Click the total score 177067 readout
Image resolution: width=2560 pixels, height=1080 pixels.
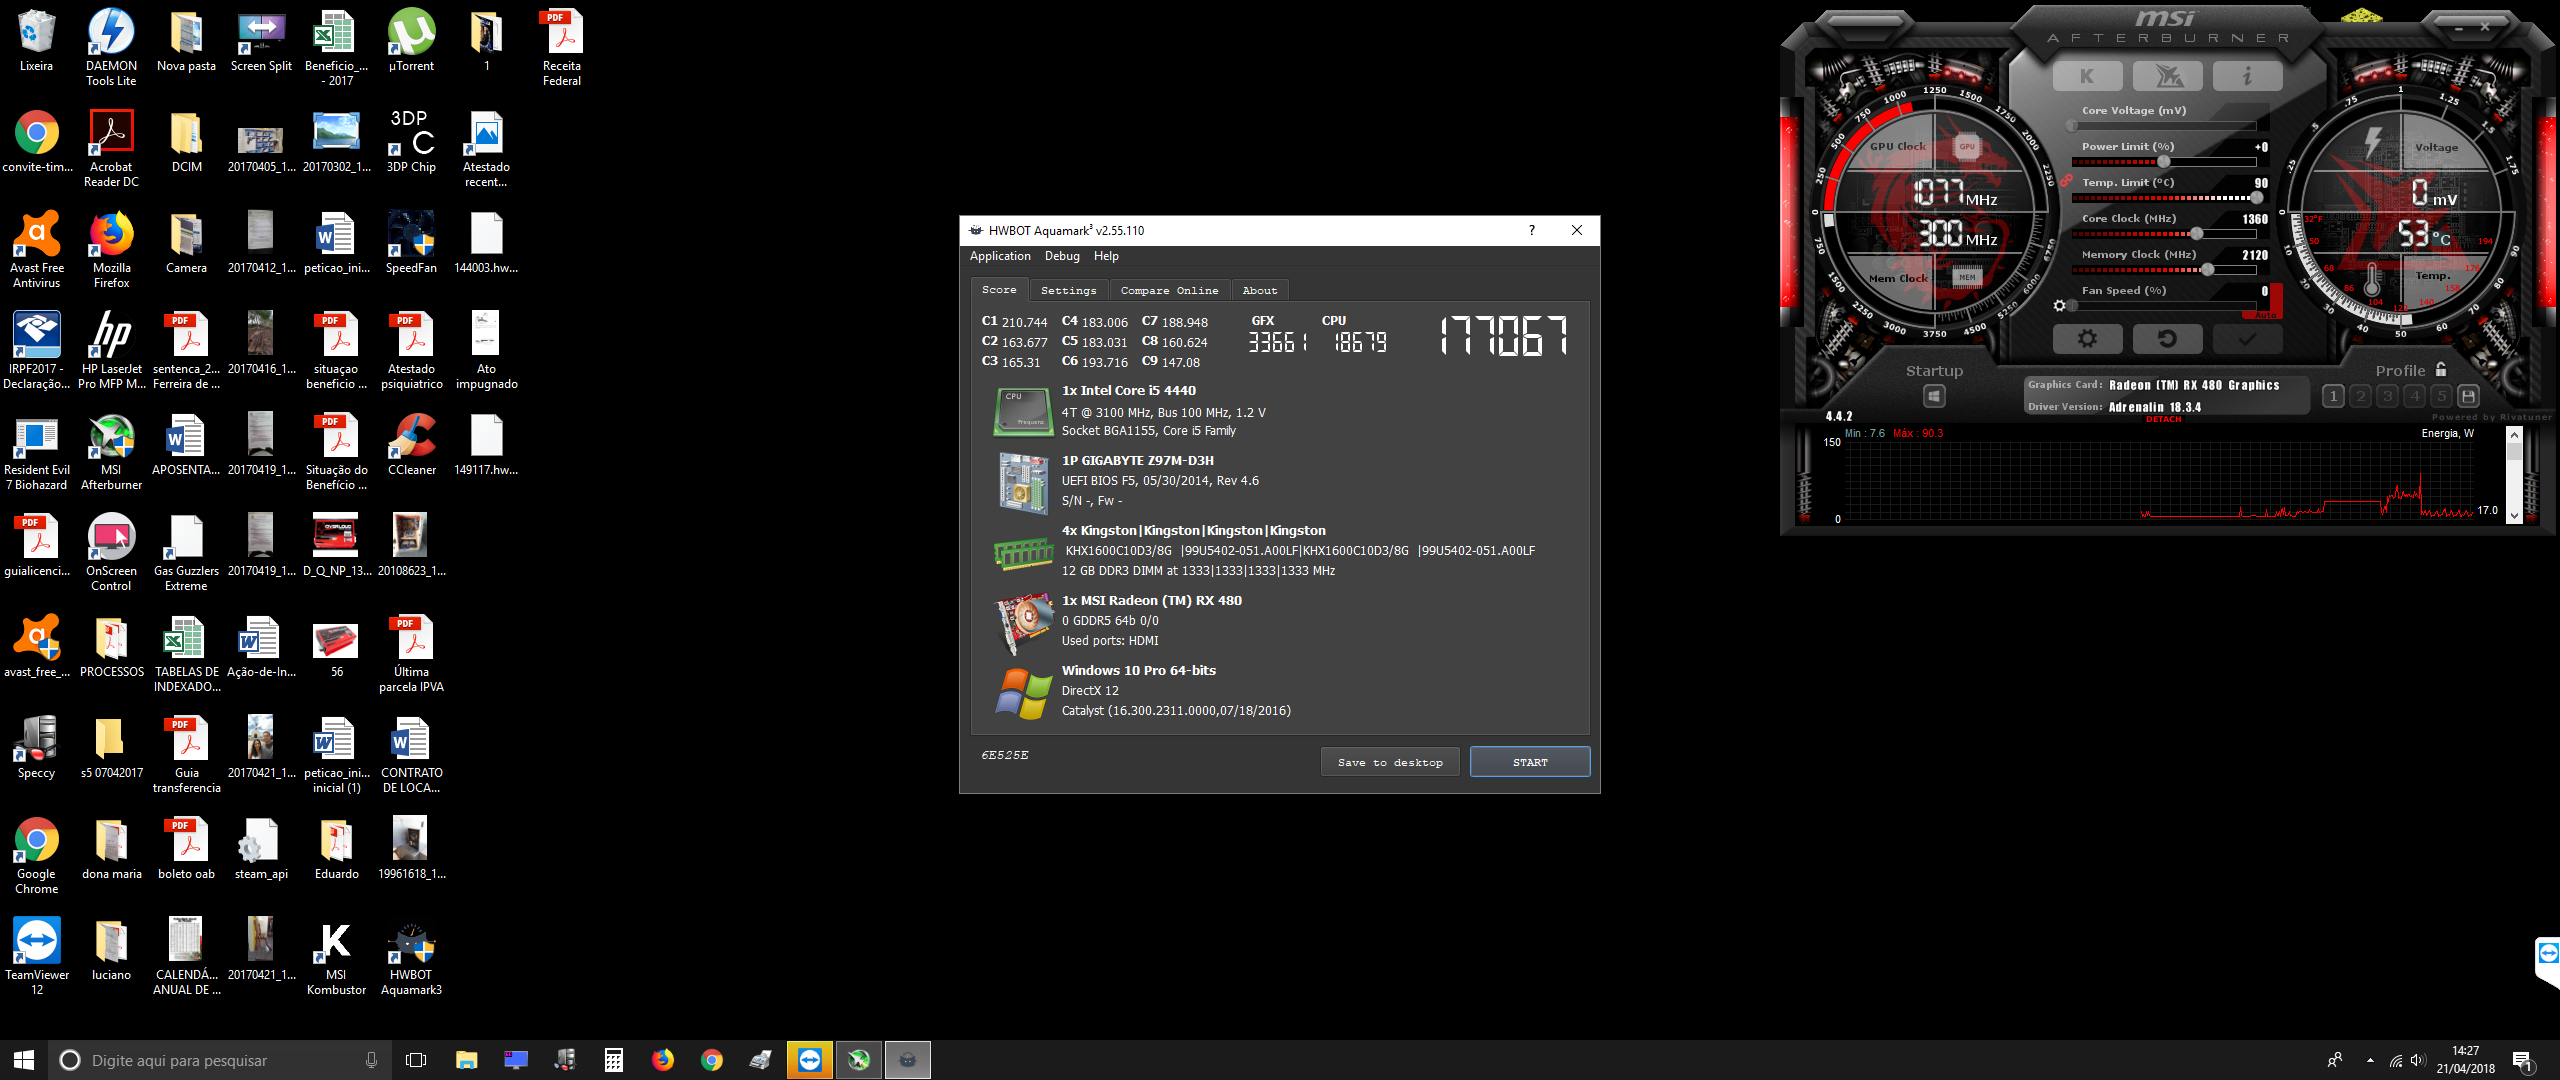point(1503,336)
